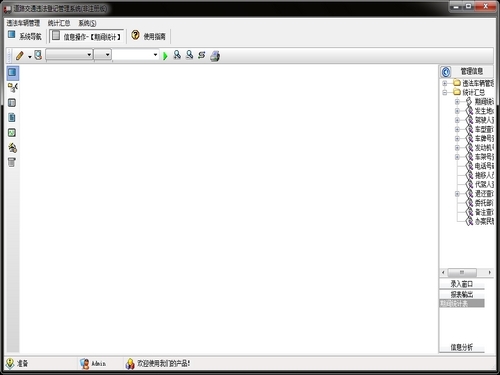Expand the 期间统计 tree node

[x=457, y=101]
